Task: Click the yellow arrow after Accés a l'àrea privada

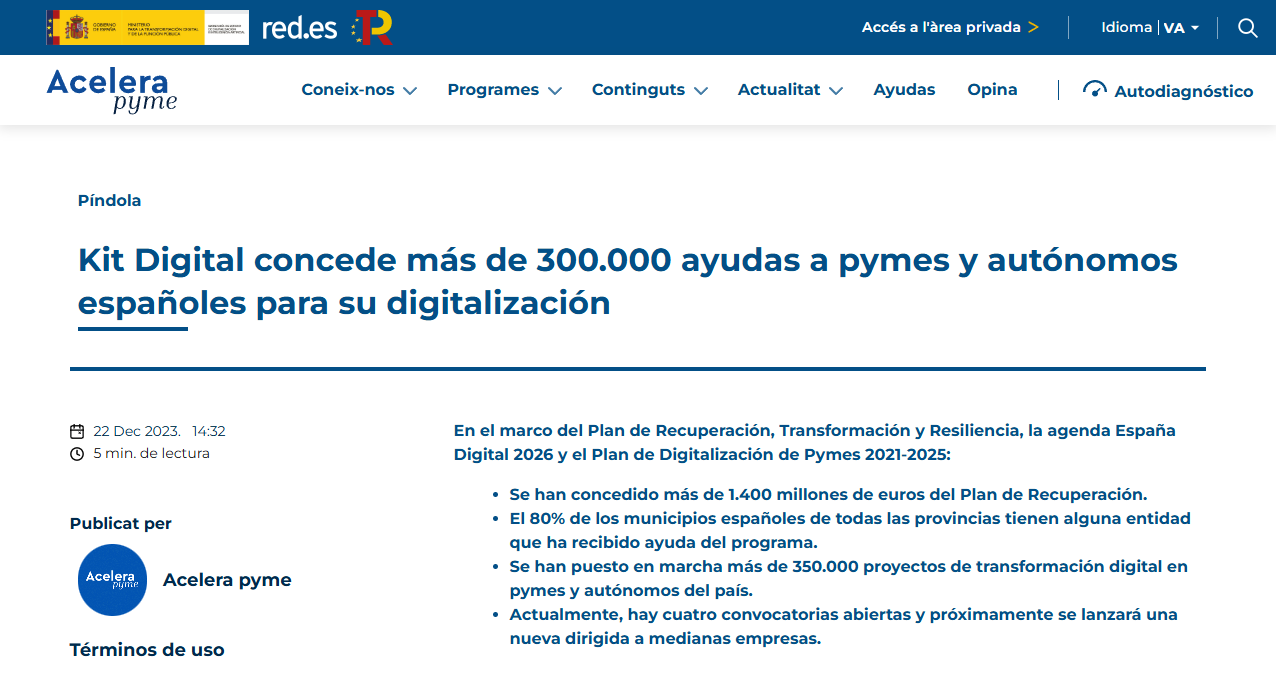Action: (1033, 27)
